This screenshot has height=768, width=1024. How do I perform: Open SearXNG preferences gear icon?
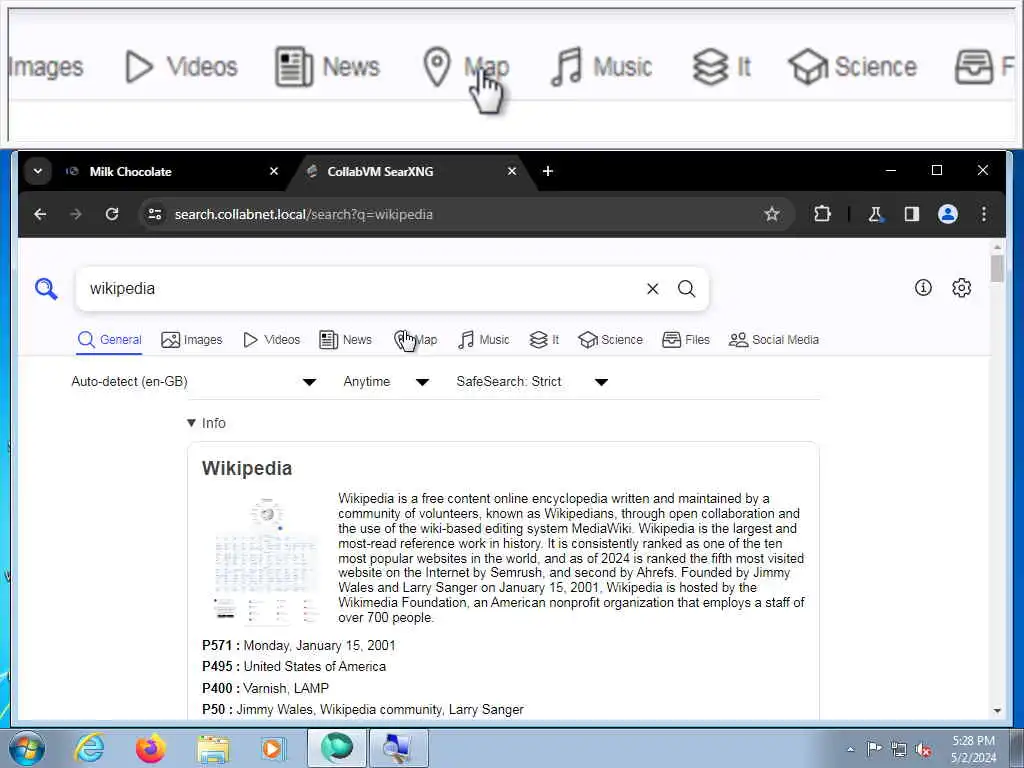click(961, 287)
